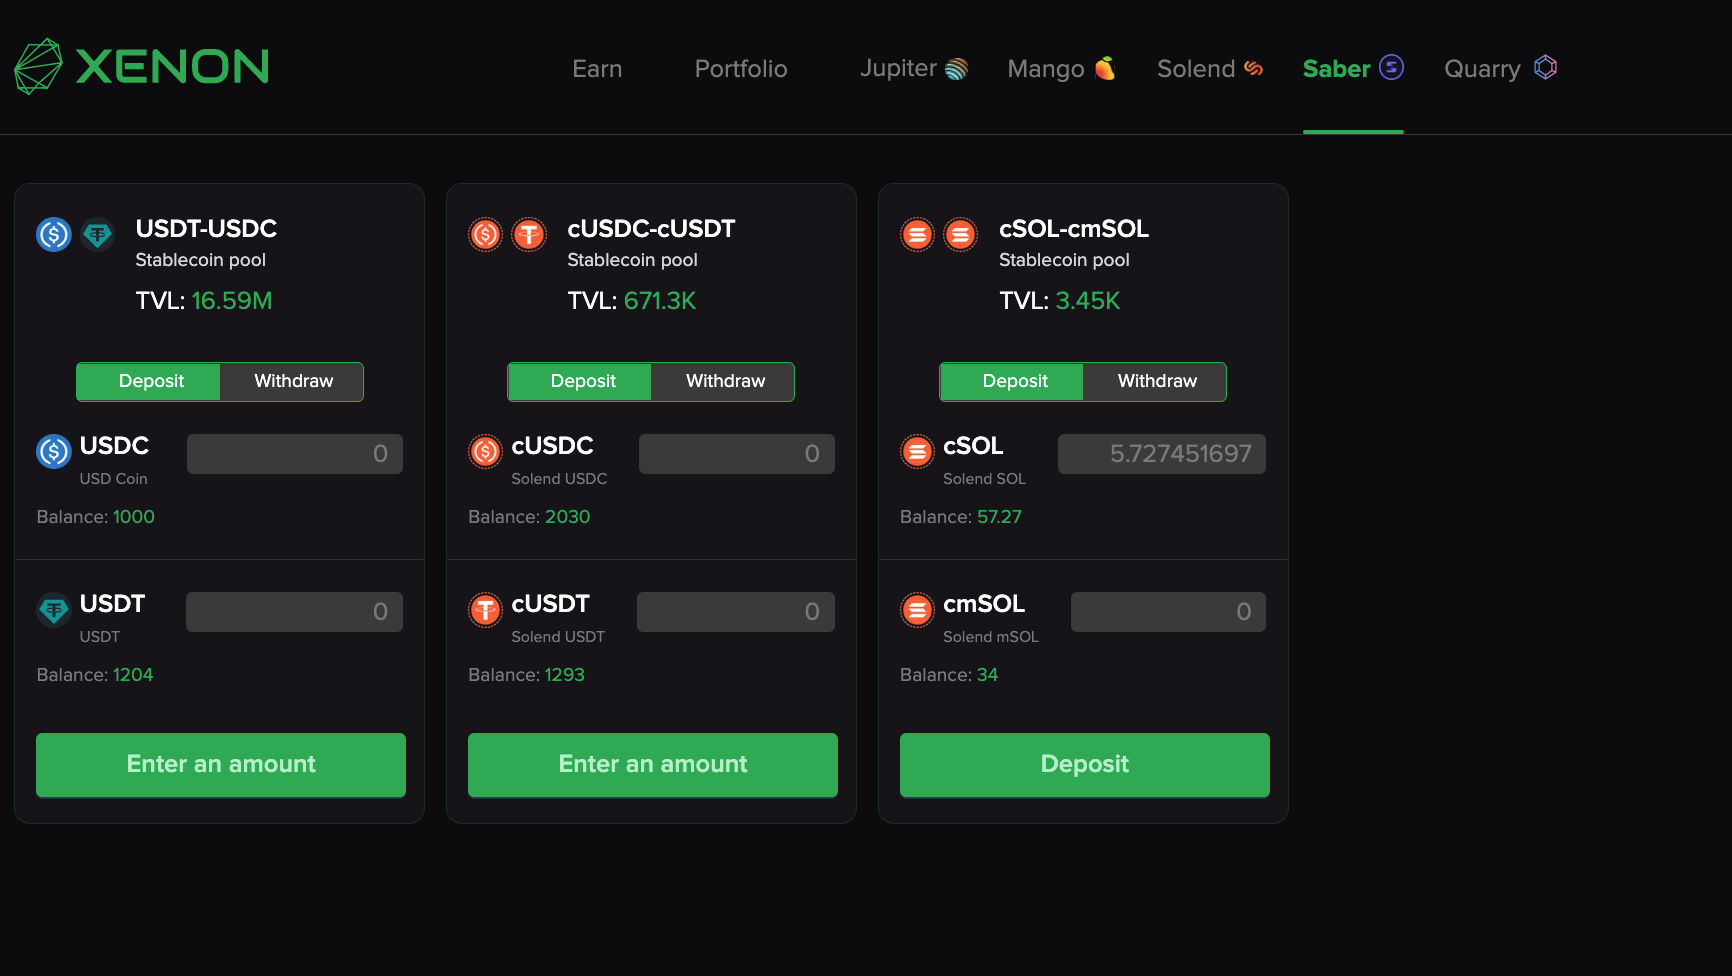Click the USDC icon in USDT-USDC header
1732x976 pixels.
click(x=54, y=235)
